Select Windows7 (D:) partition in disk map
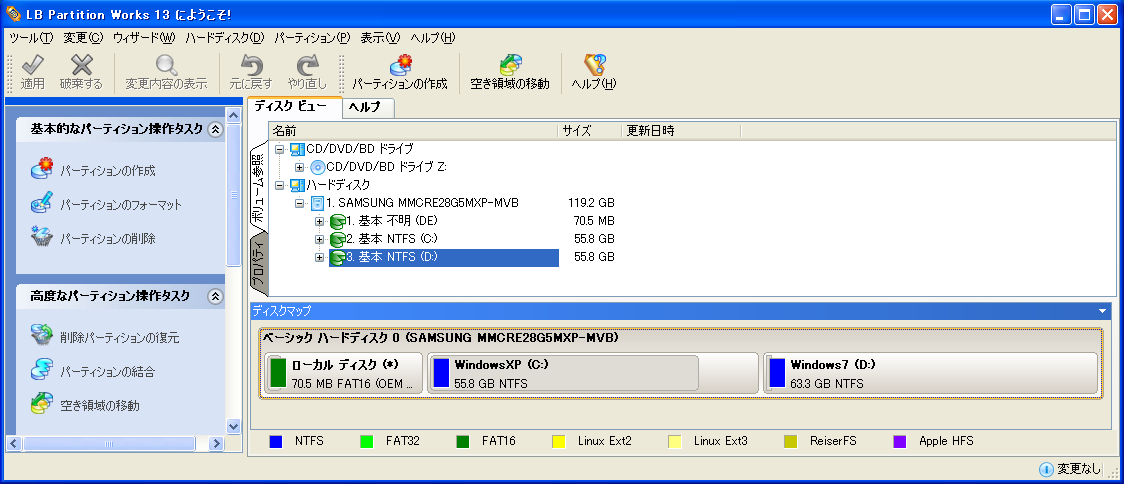 pos(930,373)
